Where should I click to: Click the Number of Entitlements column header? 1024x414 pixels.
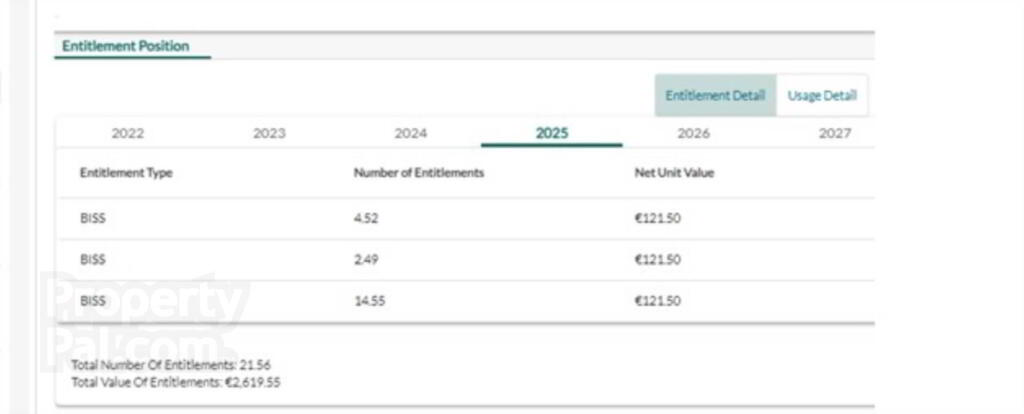coord(419,173)
